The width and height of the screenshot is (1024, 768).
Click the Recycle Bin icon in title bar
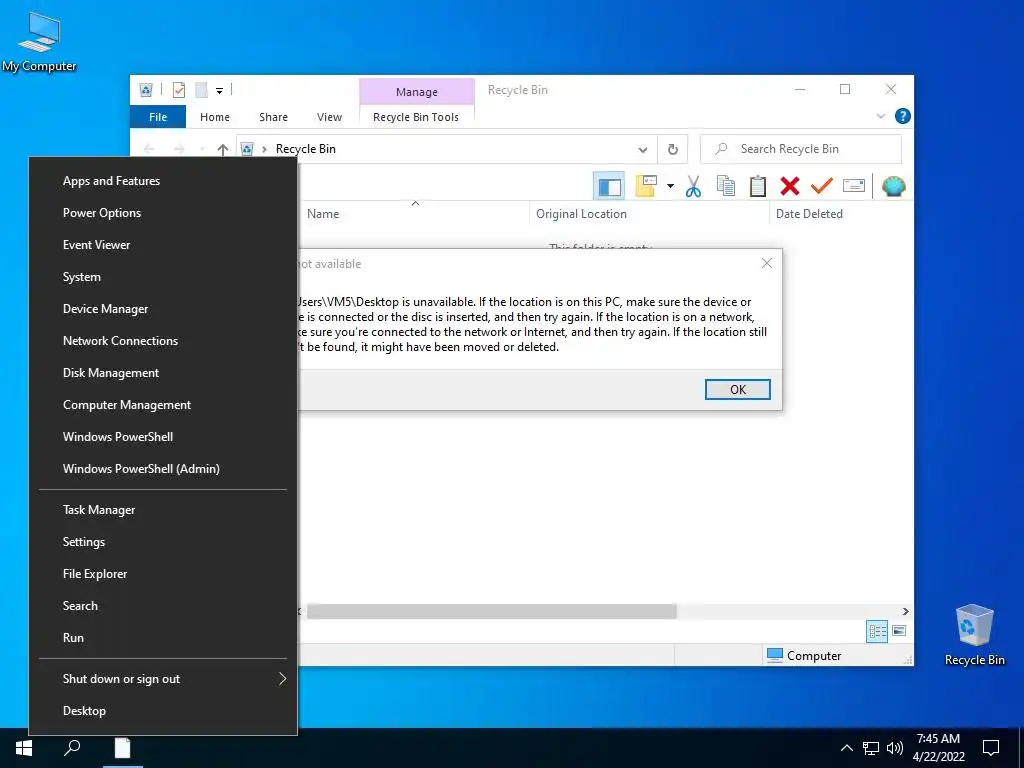[146, 90]
